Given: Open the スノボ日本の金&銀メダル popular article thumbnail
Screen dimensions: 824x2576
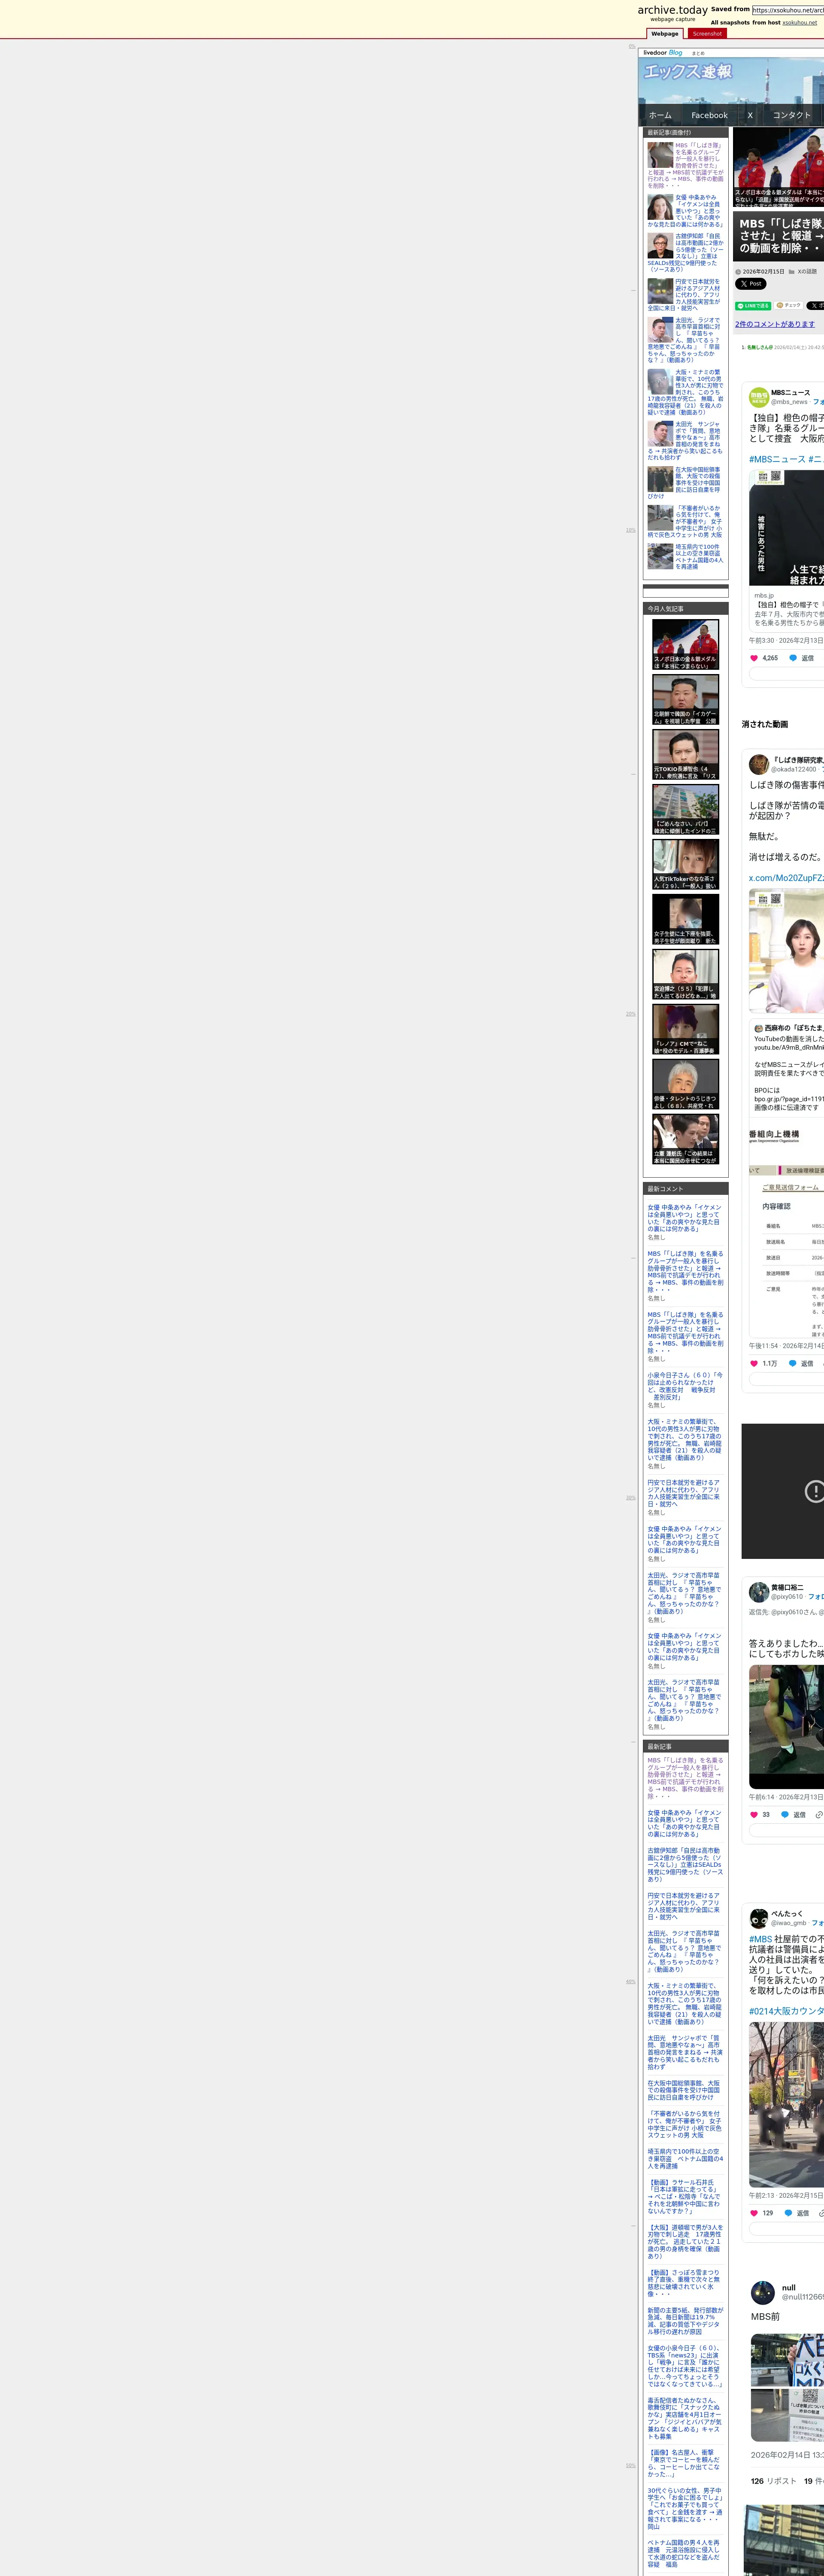Looking at the screenshot, I should click(x=685, y=644).
